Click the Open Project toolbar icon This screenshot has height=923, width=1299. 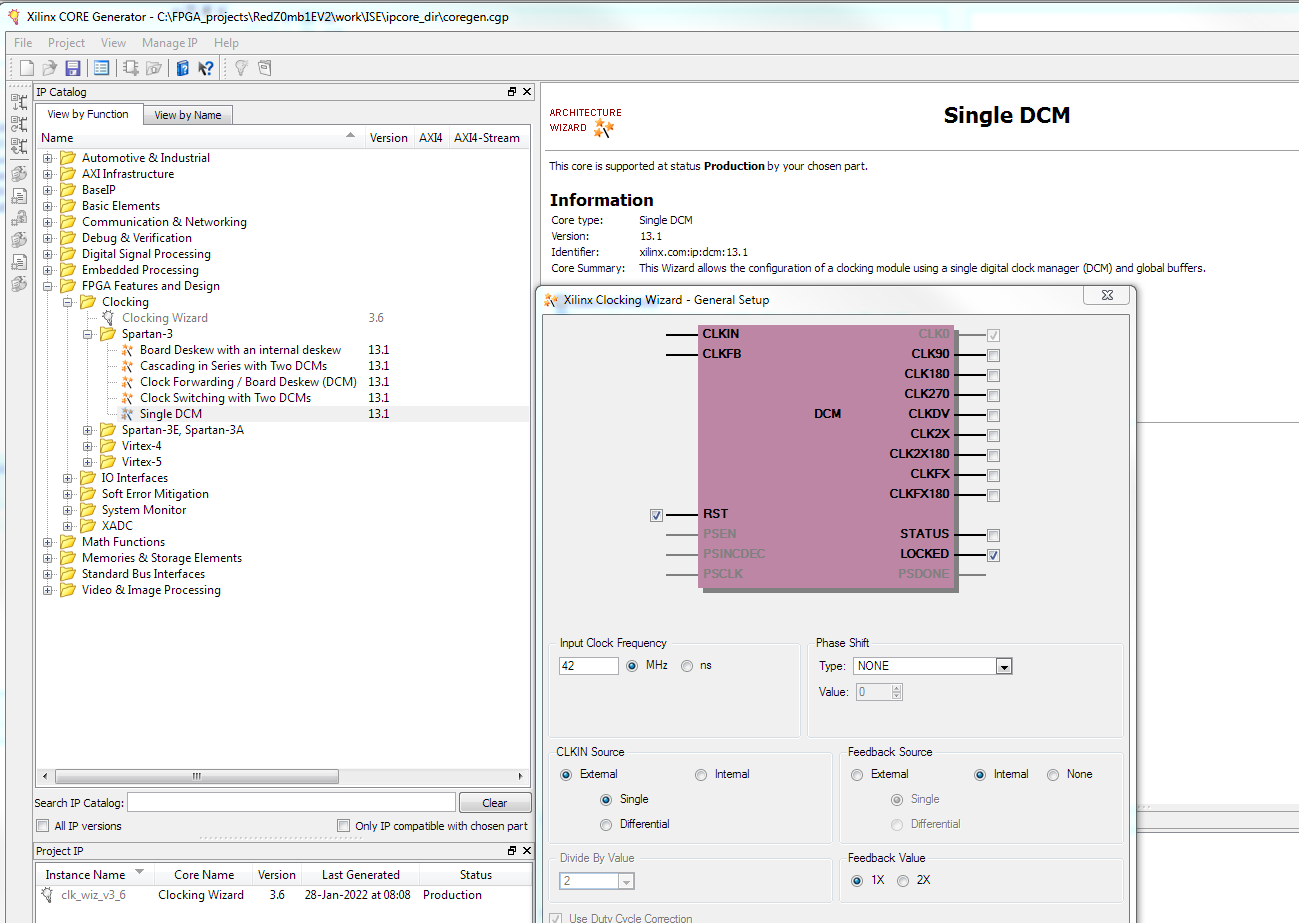click(49, 68)
